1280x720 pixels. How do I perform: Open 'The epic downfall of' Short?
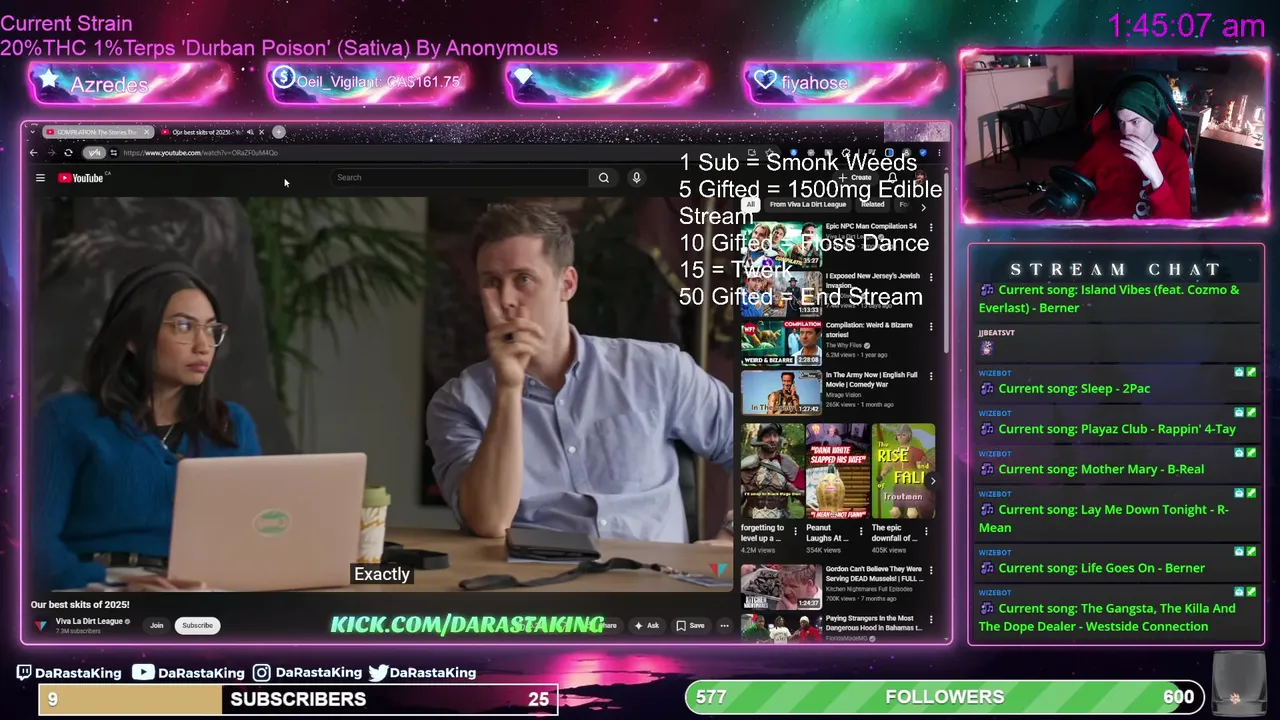[903, 471]
